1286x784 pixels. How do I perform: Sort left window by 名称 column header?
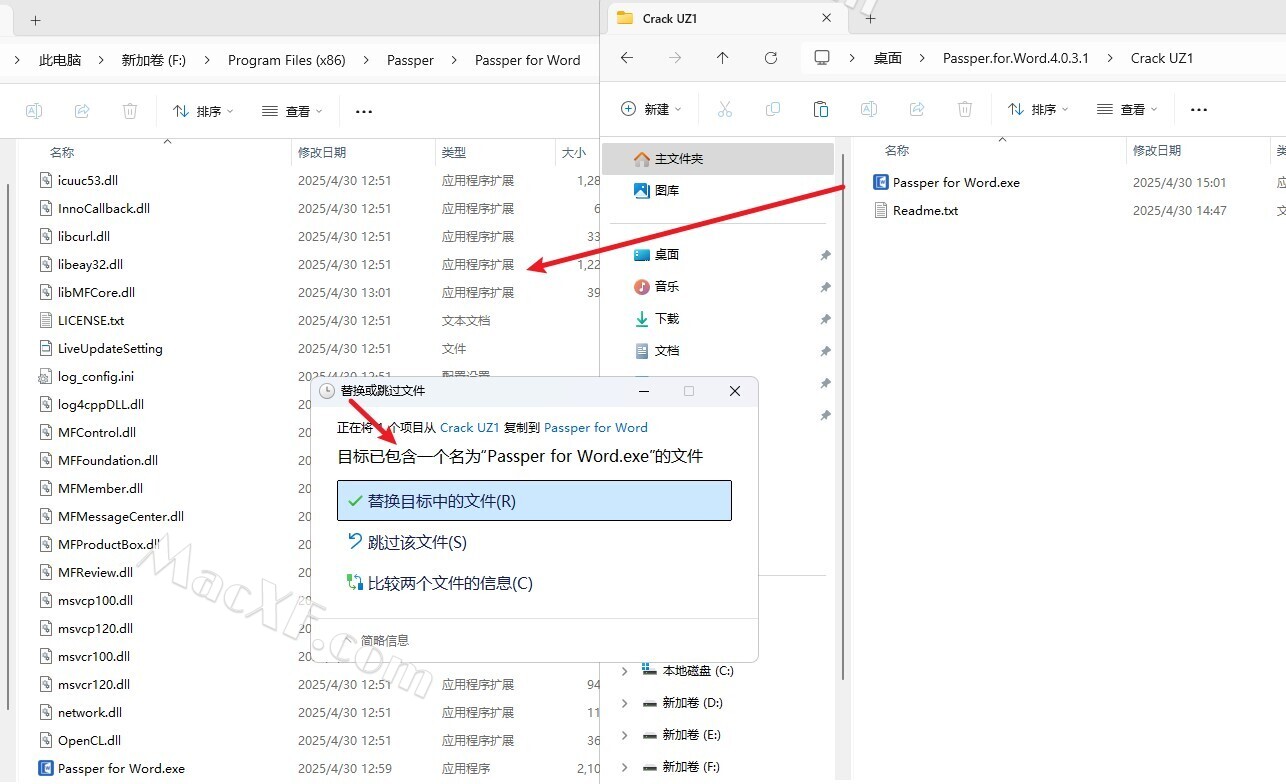62,152
